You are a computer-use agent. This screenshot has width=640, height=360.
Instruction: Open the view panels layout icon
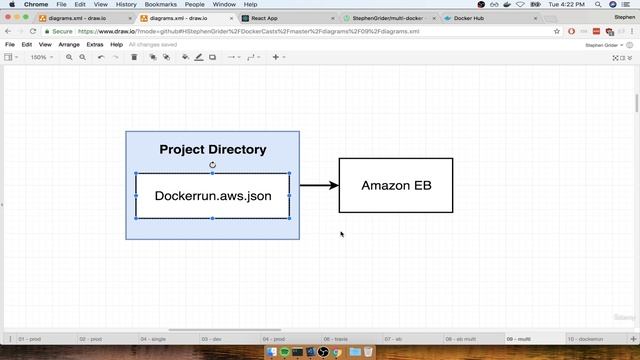coord(9,58)
